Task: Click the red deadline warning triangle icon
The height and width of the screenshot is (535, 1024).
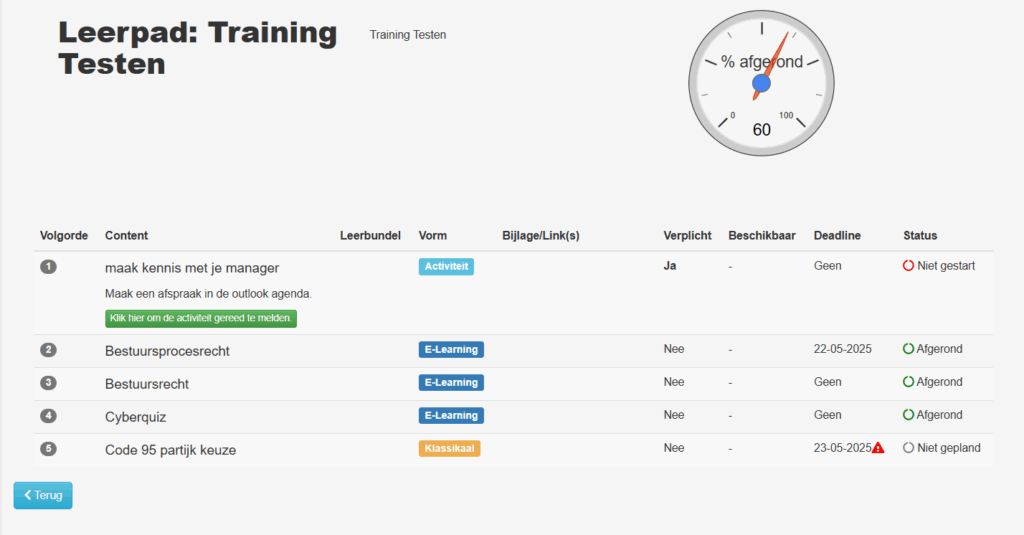Action: [x=878, y=448]
